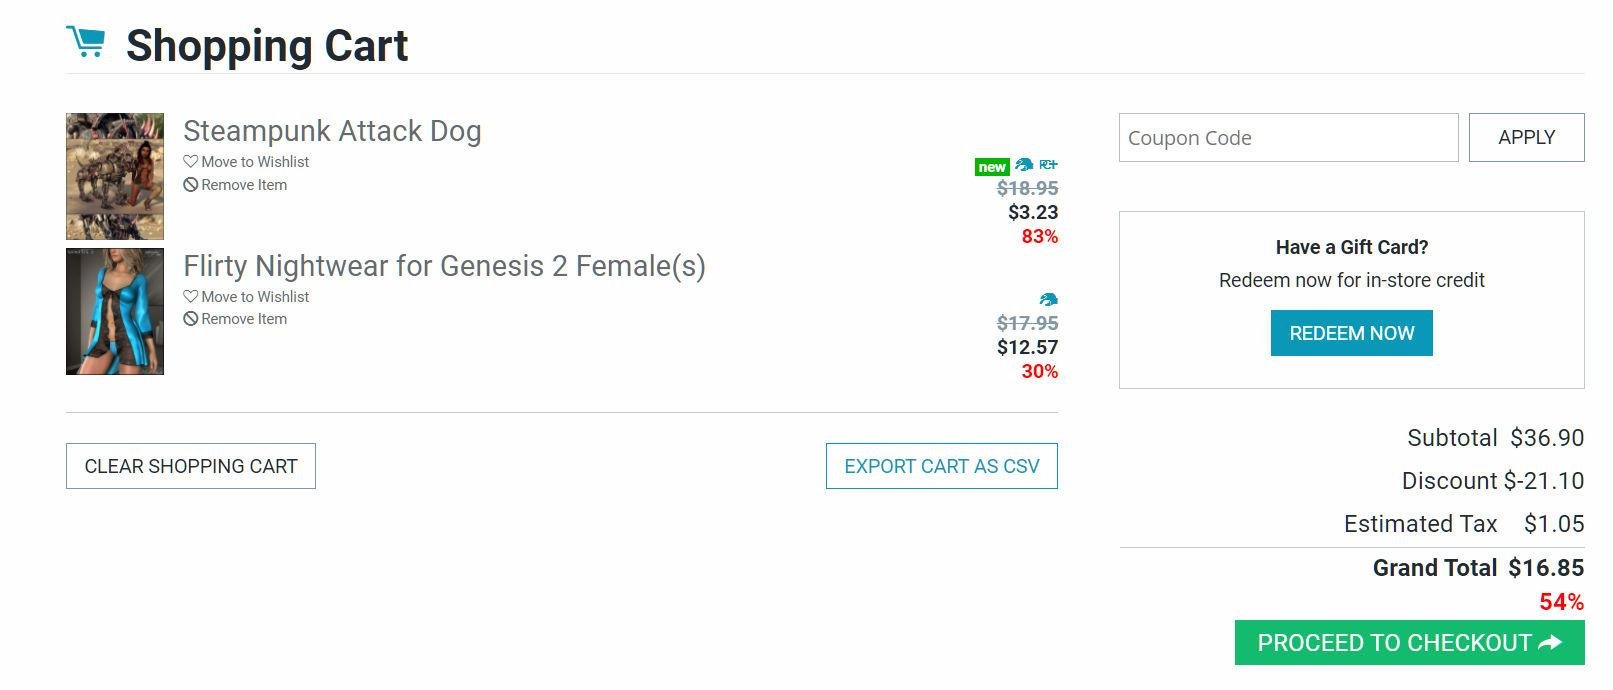
Task: Click the CLEAR SHOPPING CART button
Action: [191, 466]
